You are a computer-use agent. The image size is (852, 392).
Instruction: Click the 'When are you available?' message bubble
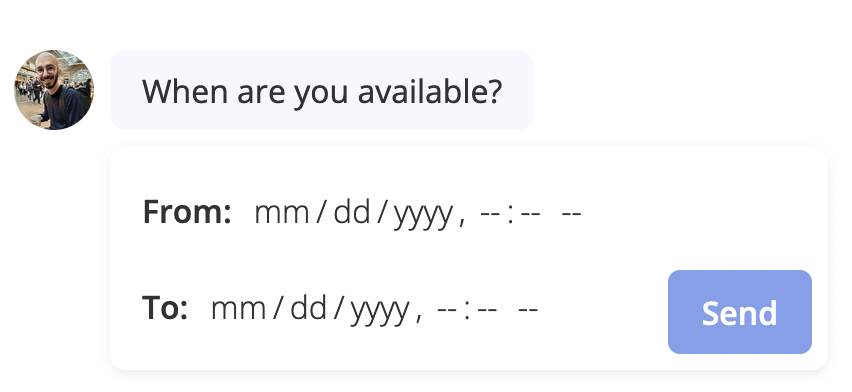point(322,90)
